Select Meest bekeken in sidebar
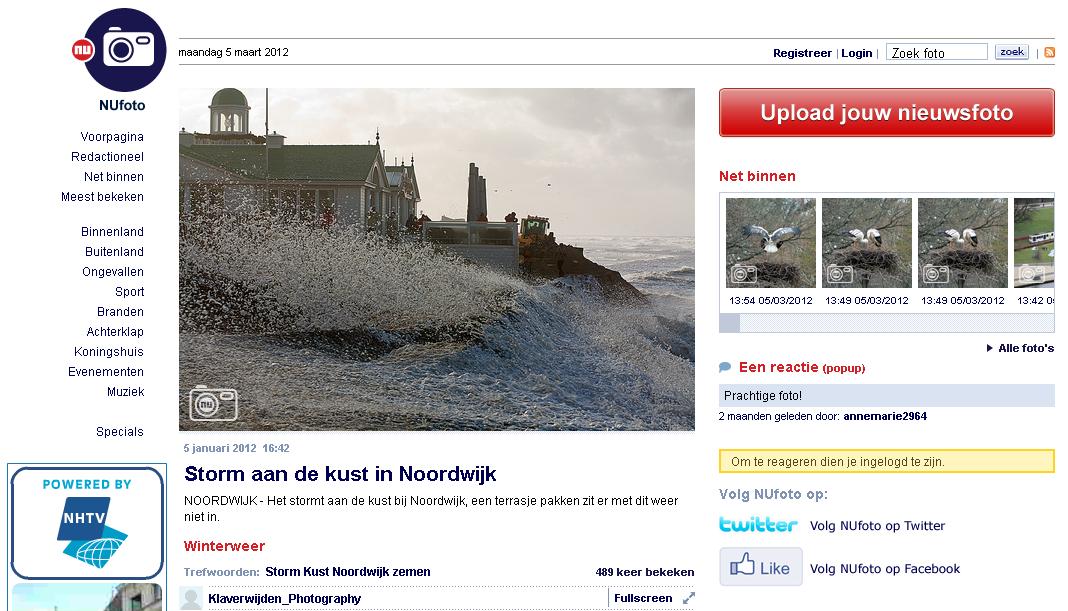1068x611 pixels. point(102,197)
